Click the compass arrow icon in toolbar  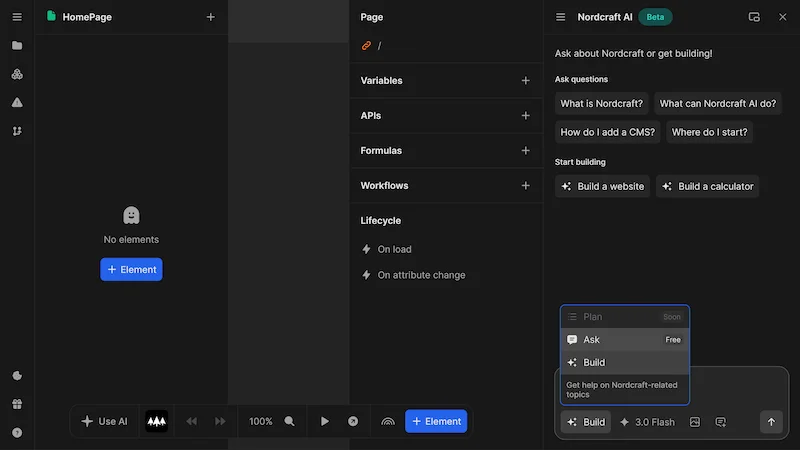[x=353, y=421]
